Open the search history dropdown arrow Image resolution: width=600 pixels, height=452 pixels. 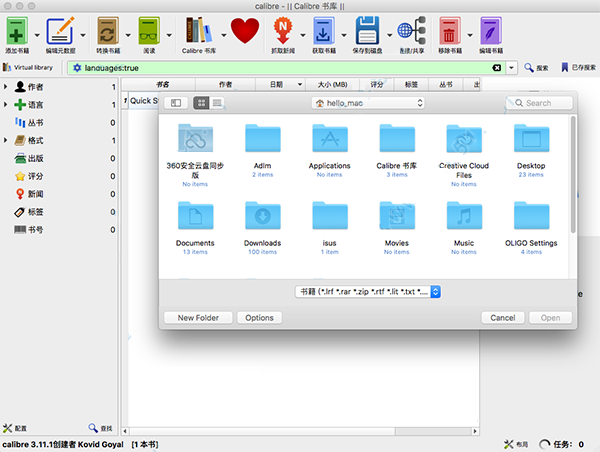coord(512,68)
